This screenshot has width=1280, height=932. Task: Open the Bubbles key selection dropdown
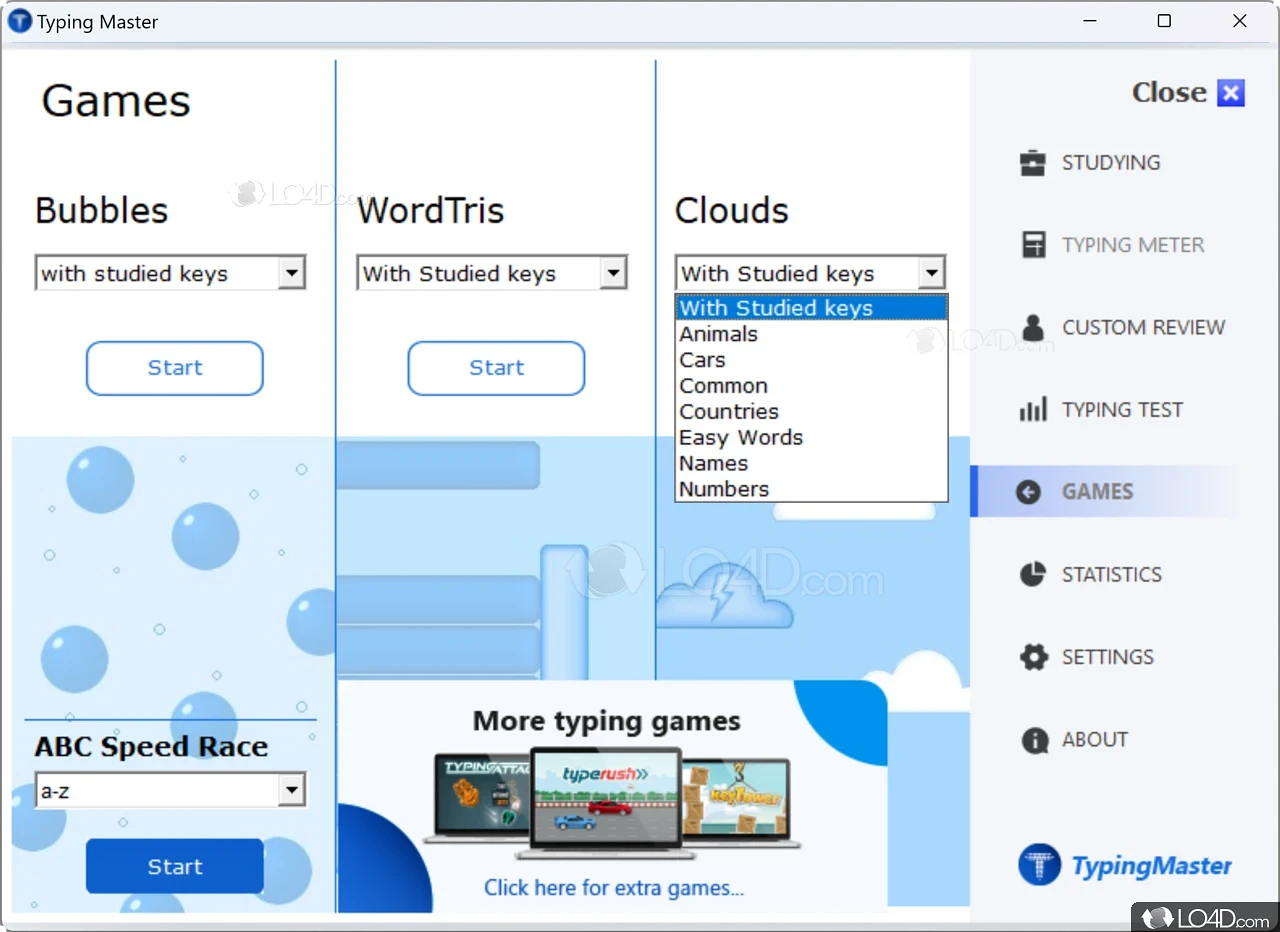tap(292, 272)
